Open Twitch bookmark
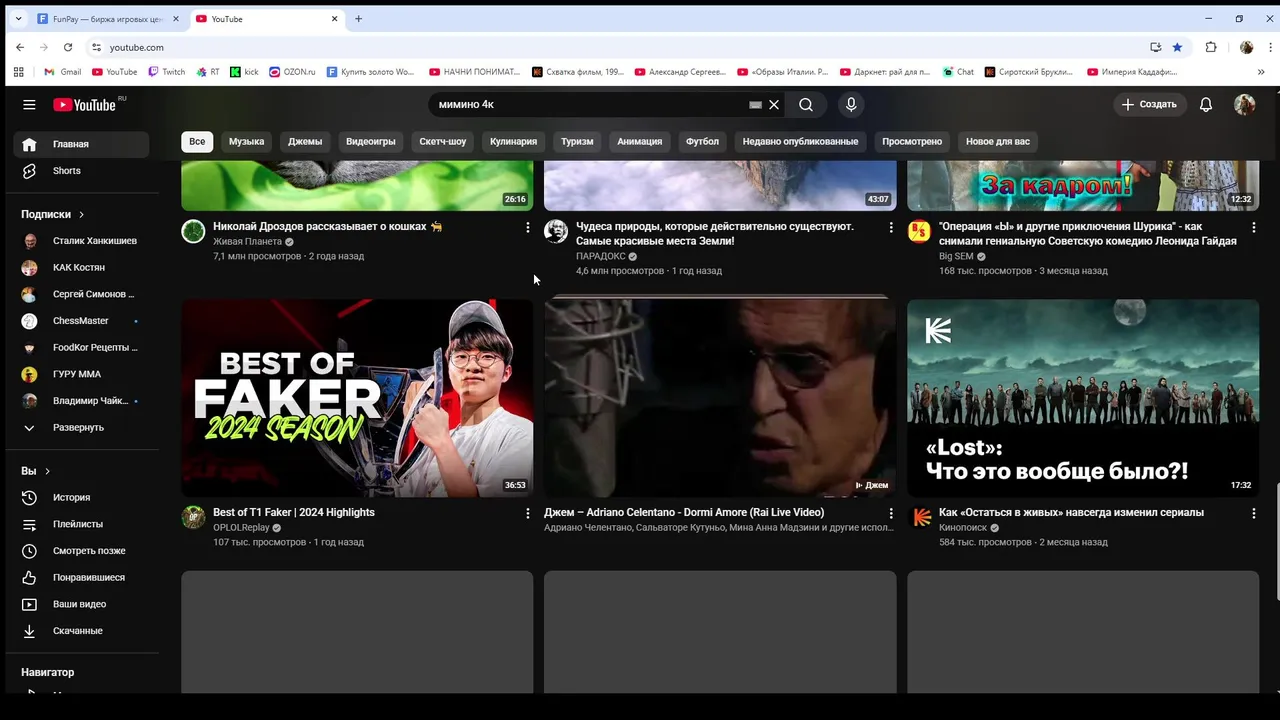Viewport: 1280px width, 720px height. pos(166,72)
